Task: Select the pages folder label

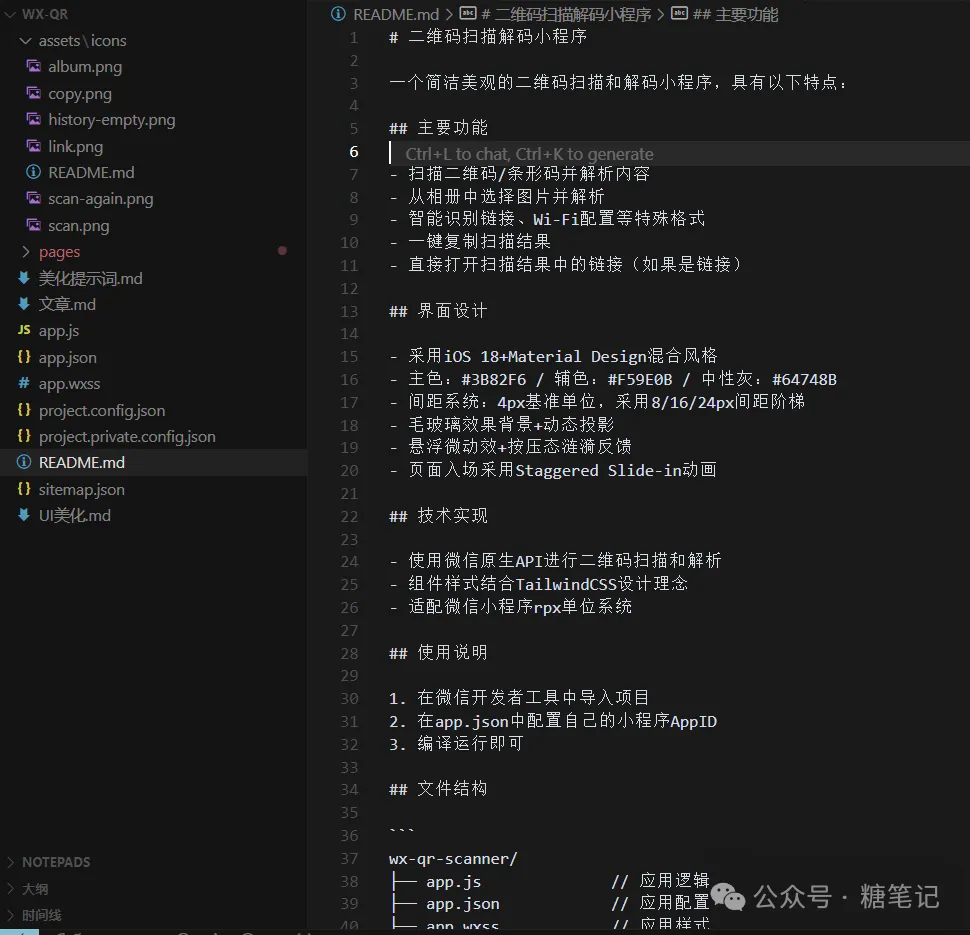Action: (x=59, y=252)
